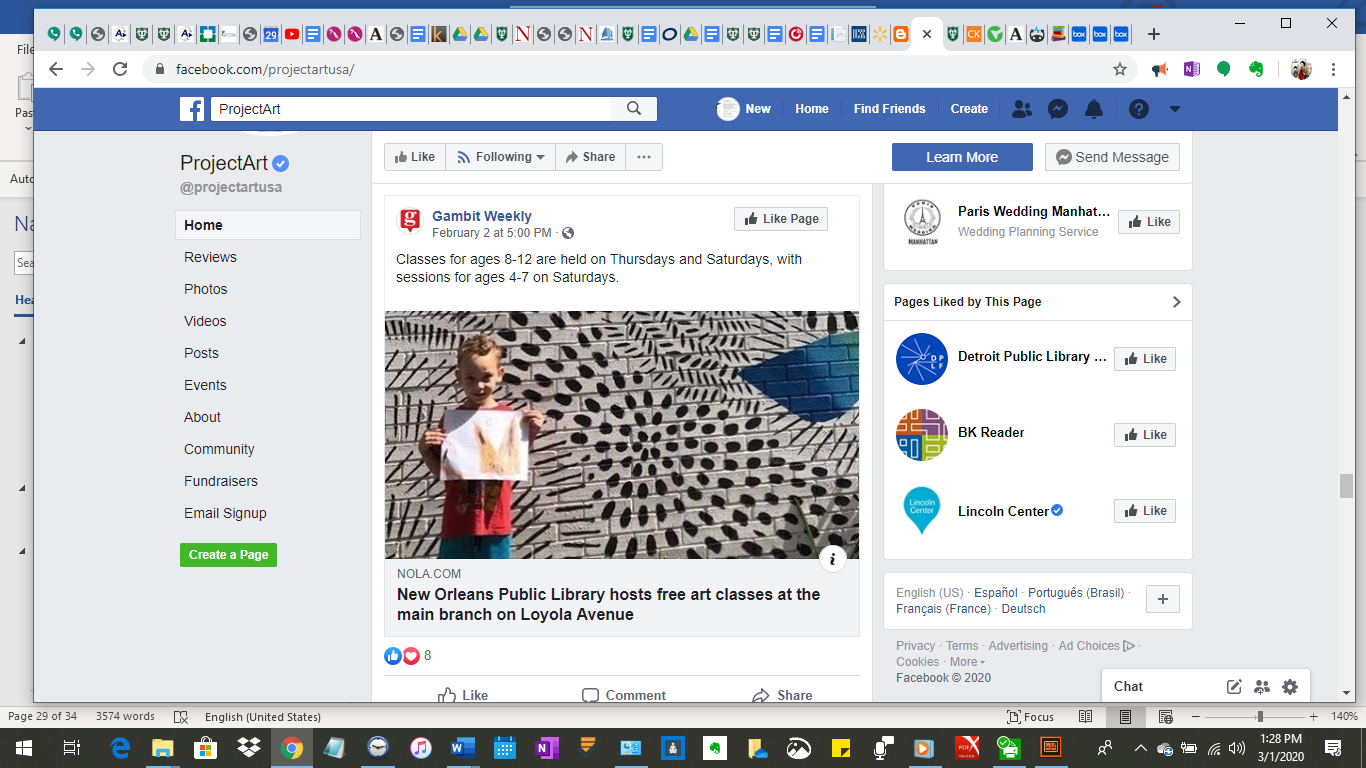Like the Gambit Weekly post
The image size is (1366, 768).
pos(463,695)
